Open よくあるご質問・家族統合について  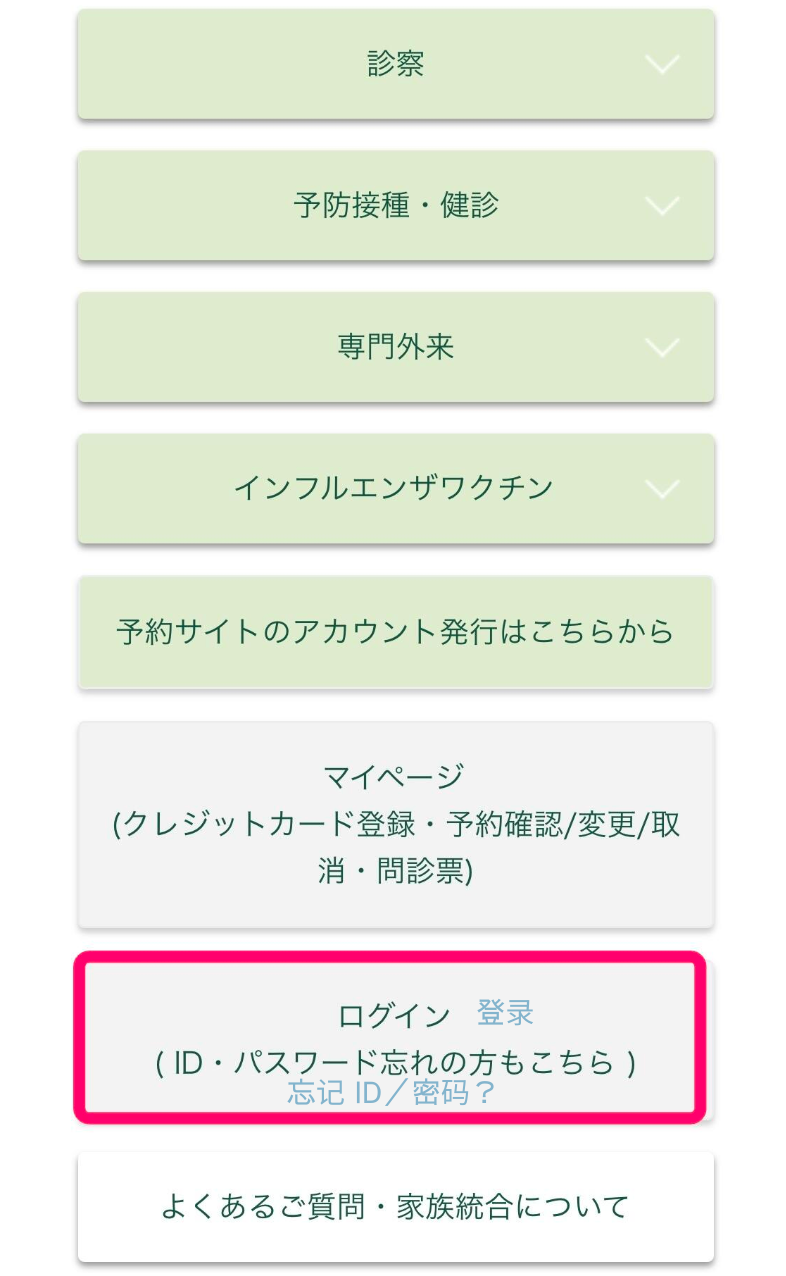click(x=396, y=1207)
